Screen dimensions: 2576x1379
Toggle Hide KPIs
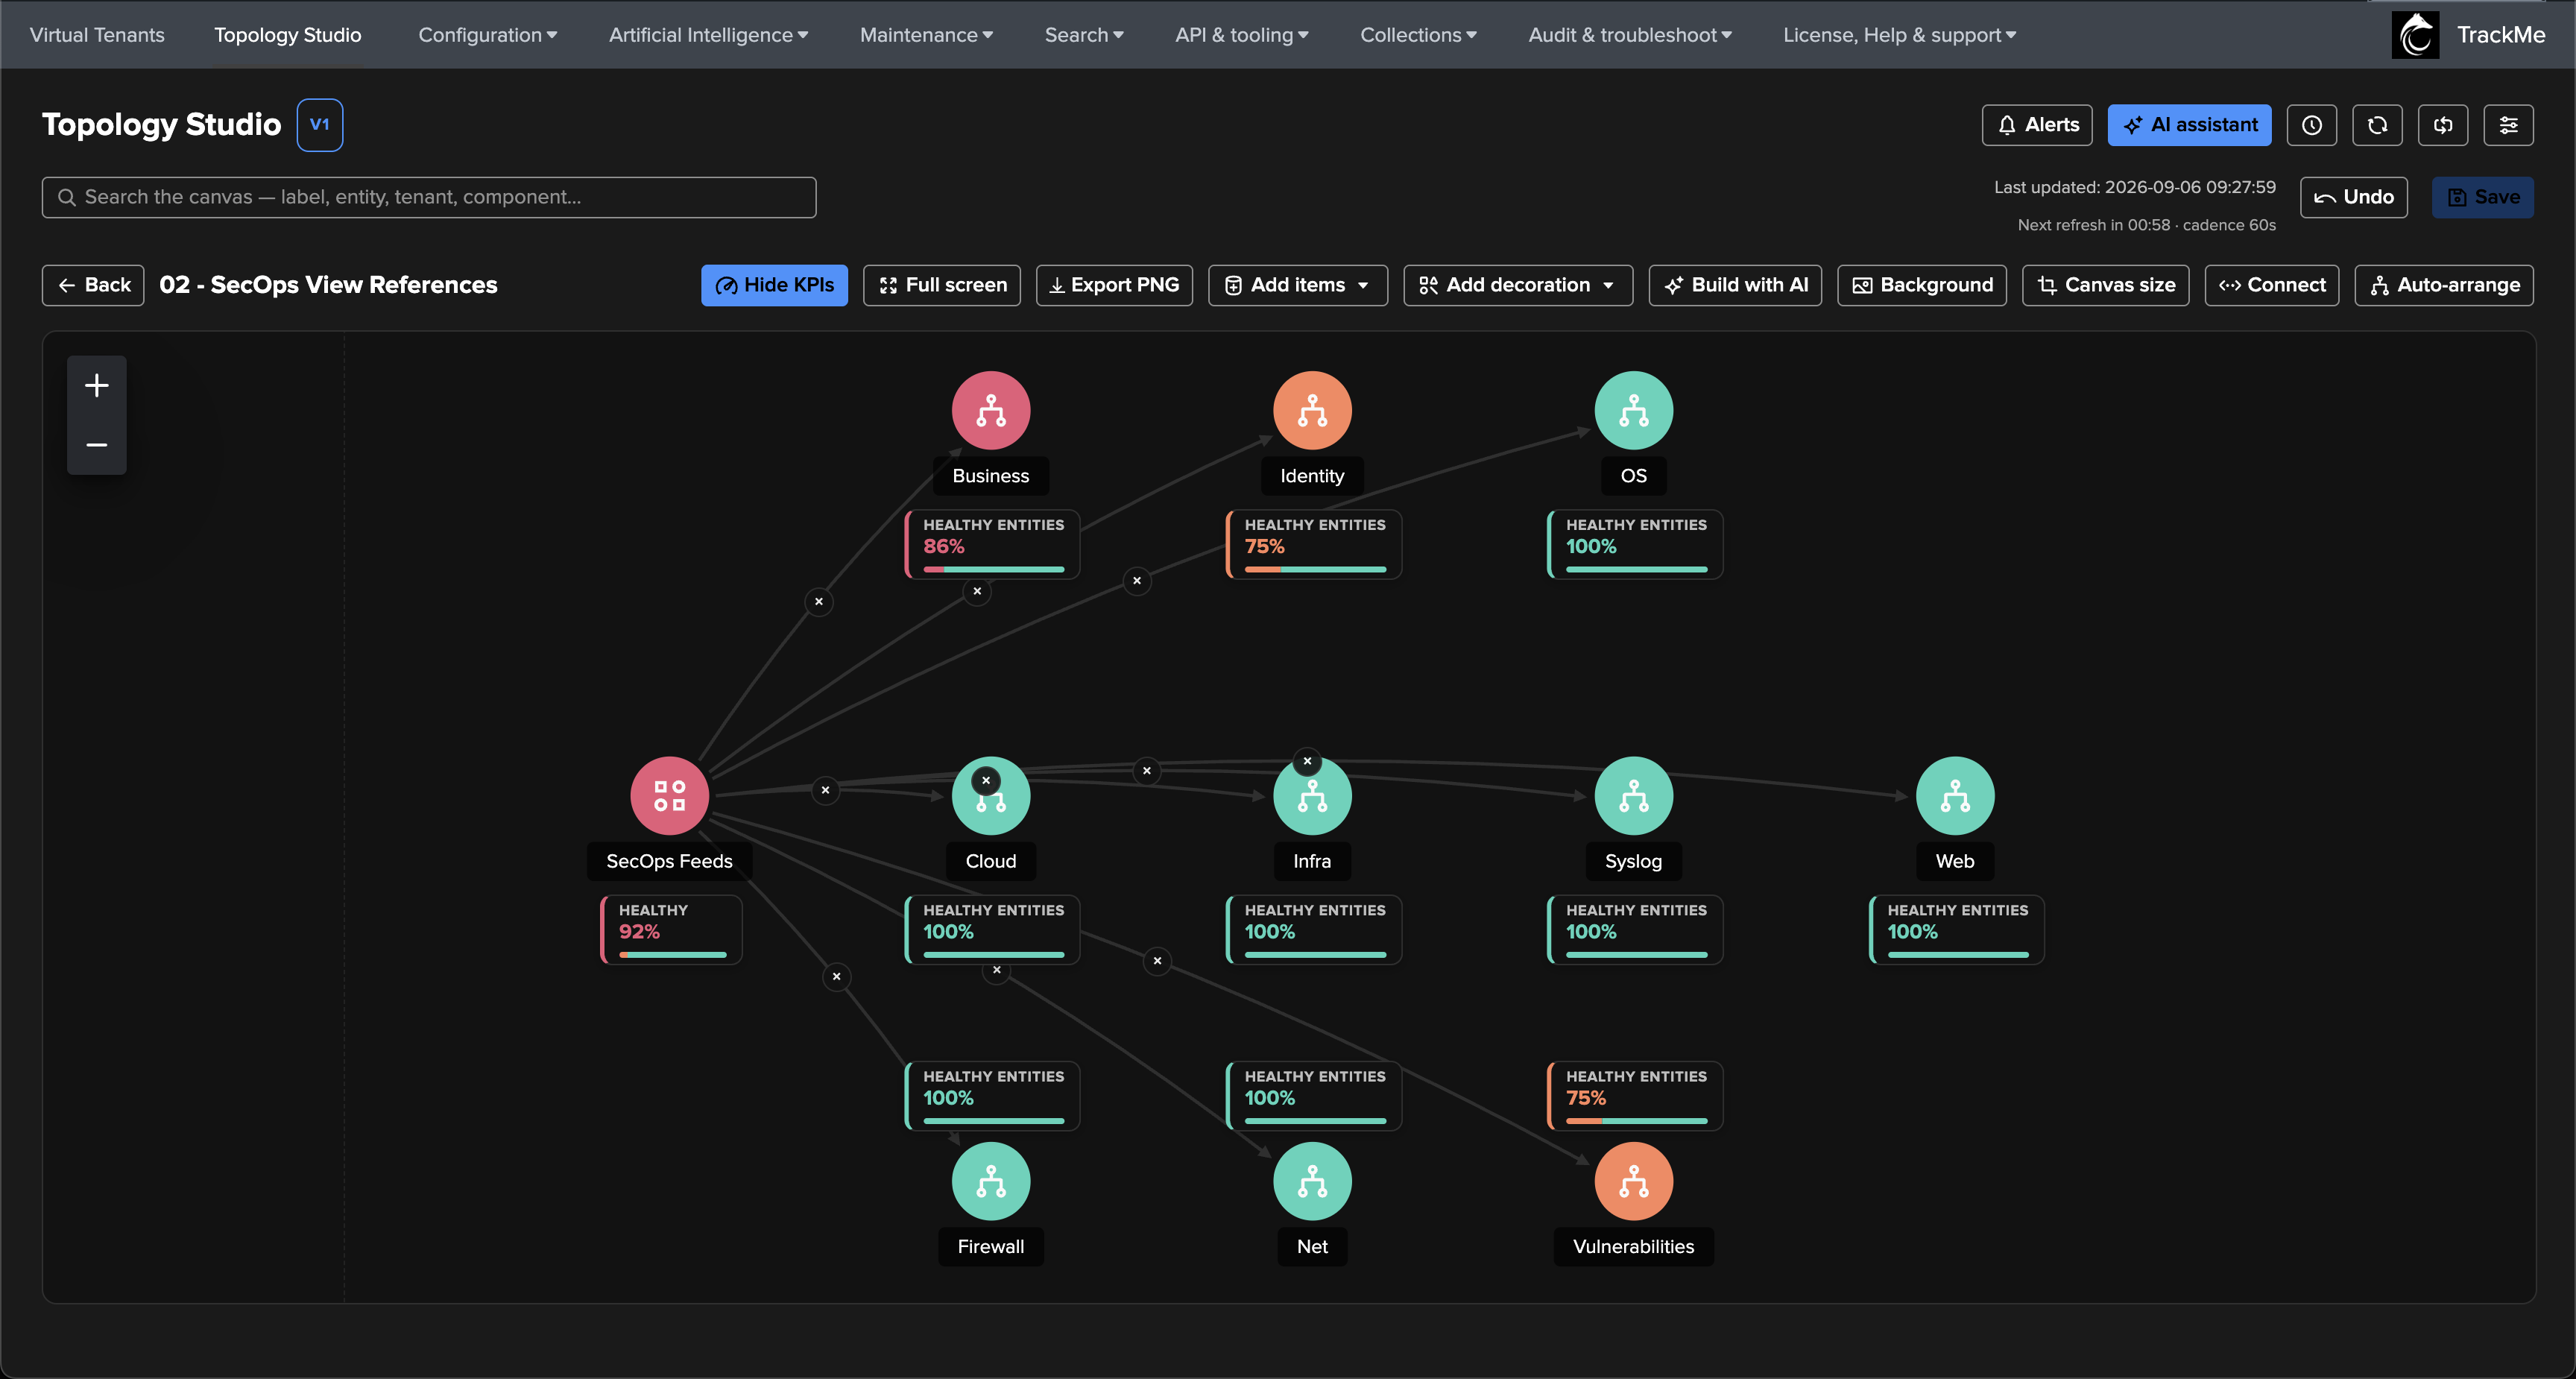coord(774,285)
